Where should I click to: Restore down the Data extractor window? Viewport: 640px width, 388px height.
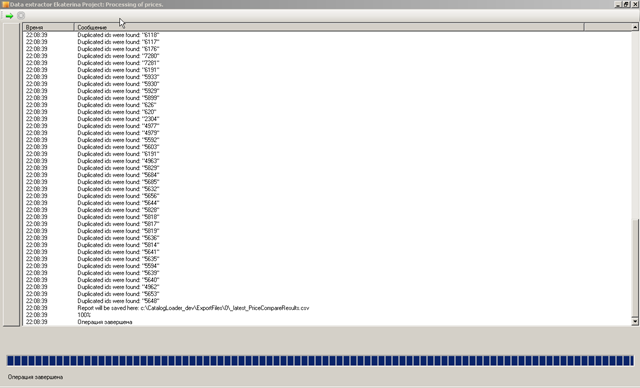pyautogui.click(x=626, y=4)
